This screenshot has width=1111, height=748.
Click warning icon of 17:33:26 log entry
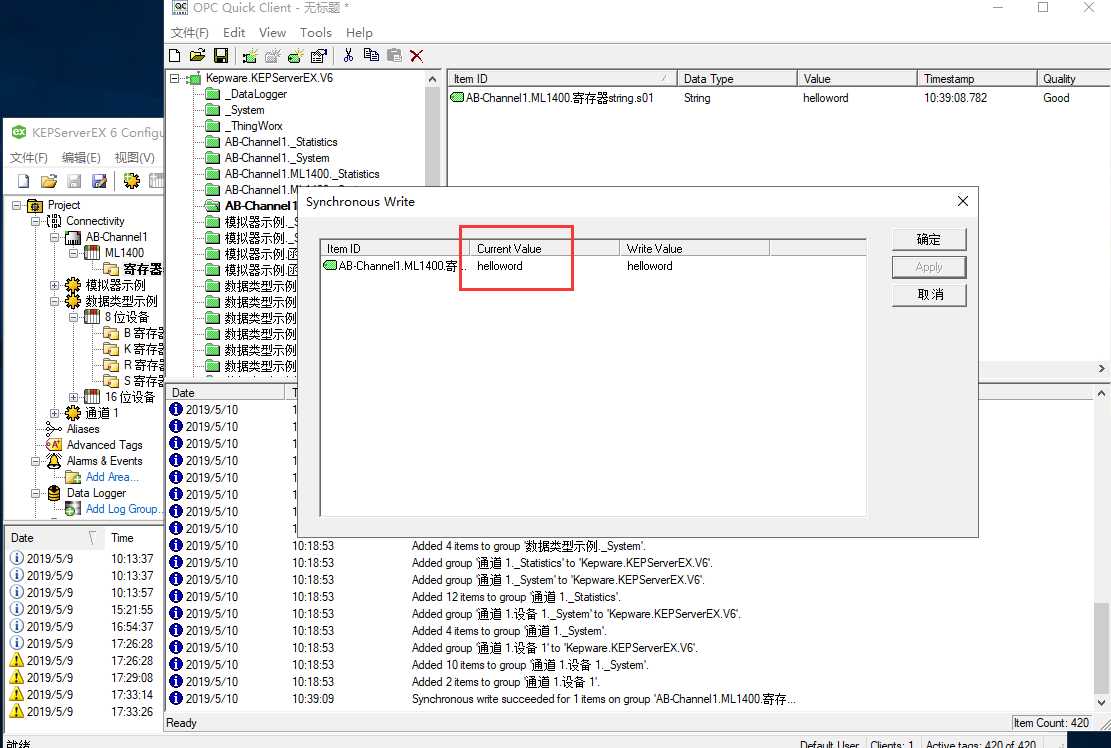coord(16,711)
